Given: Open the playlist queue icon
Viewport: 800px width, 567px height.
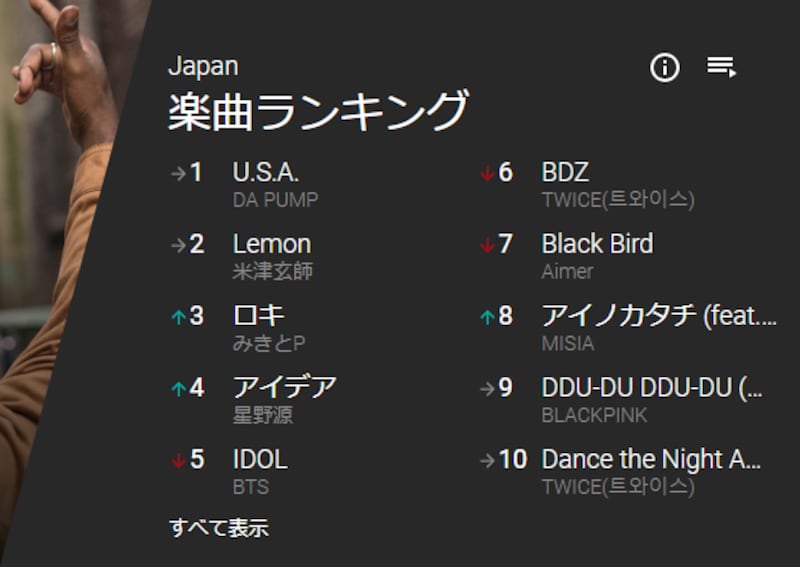Looking at the screenshot, I should [721, 67].
